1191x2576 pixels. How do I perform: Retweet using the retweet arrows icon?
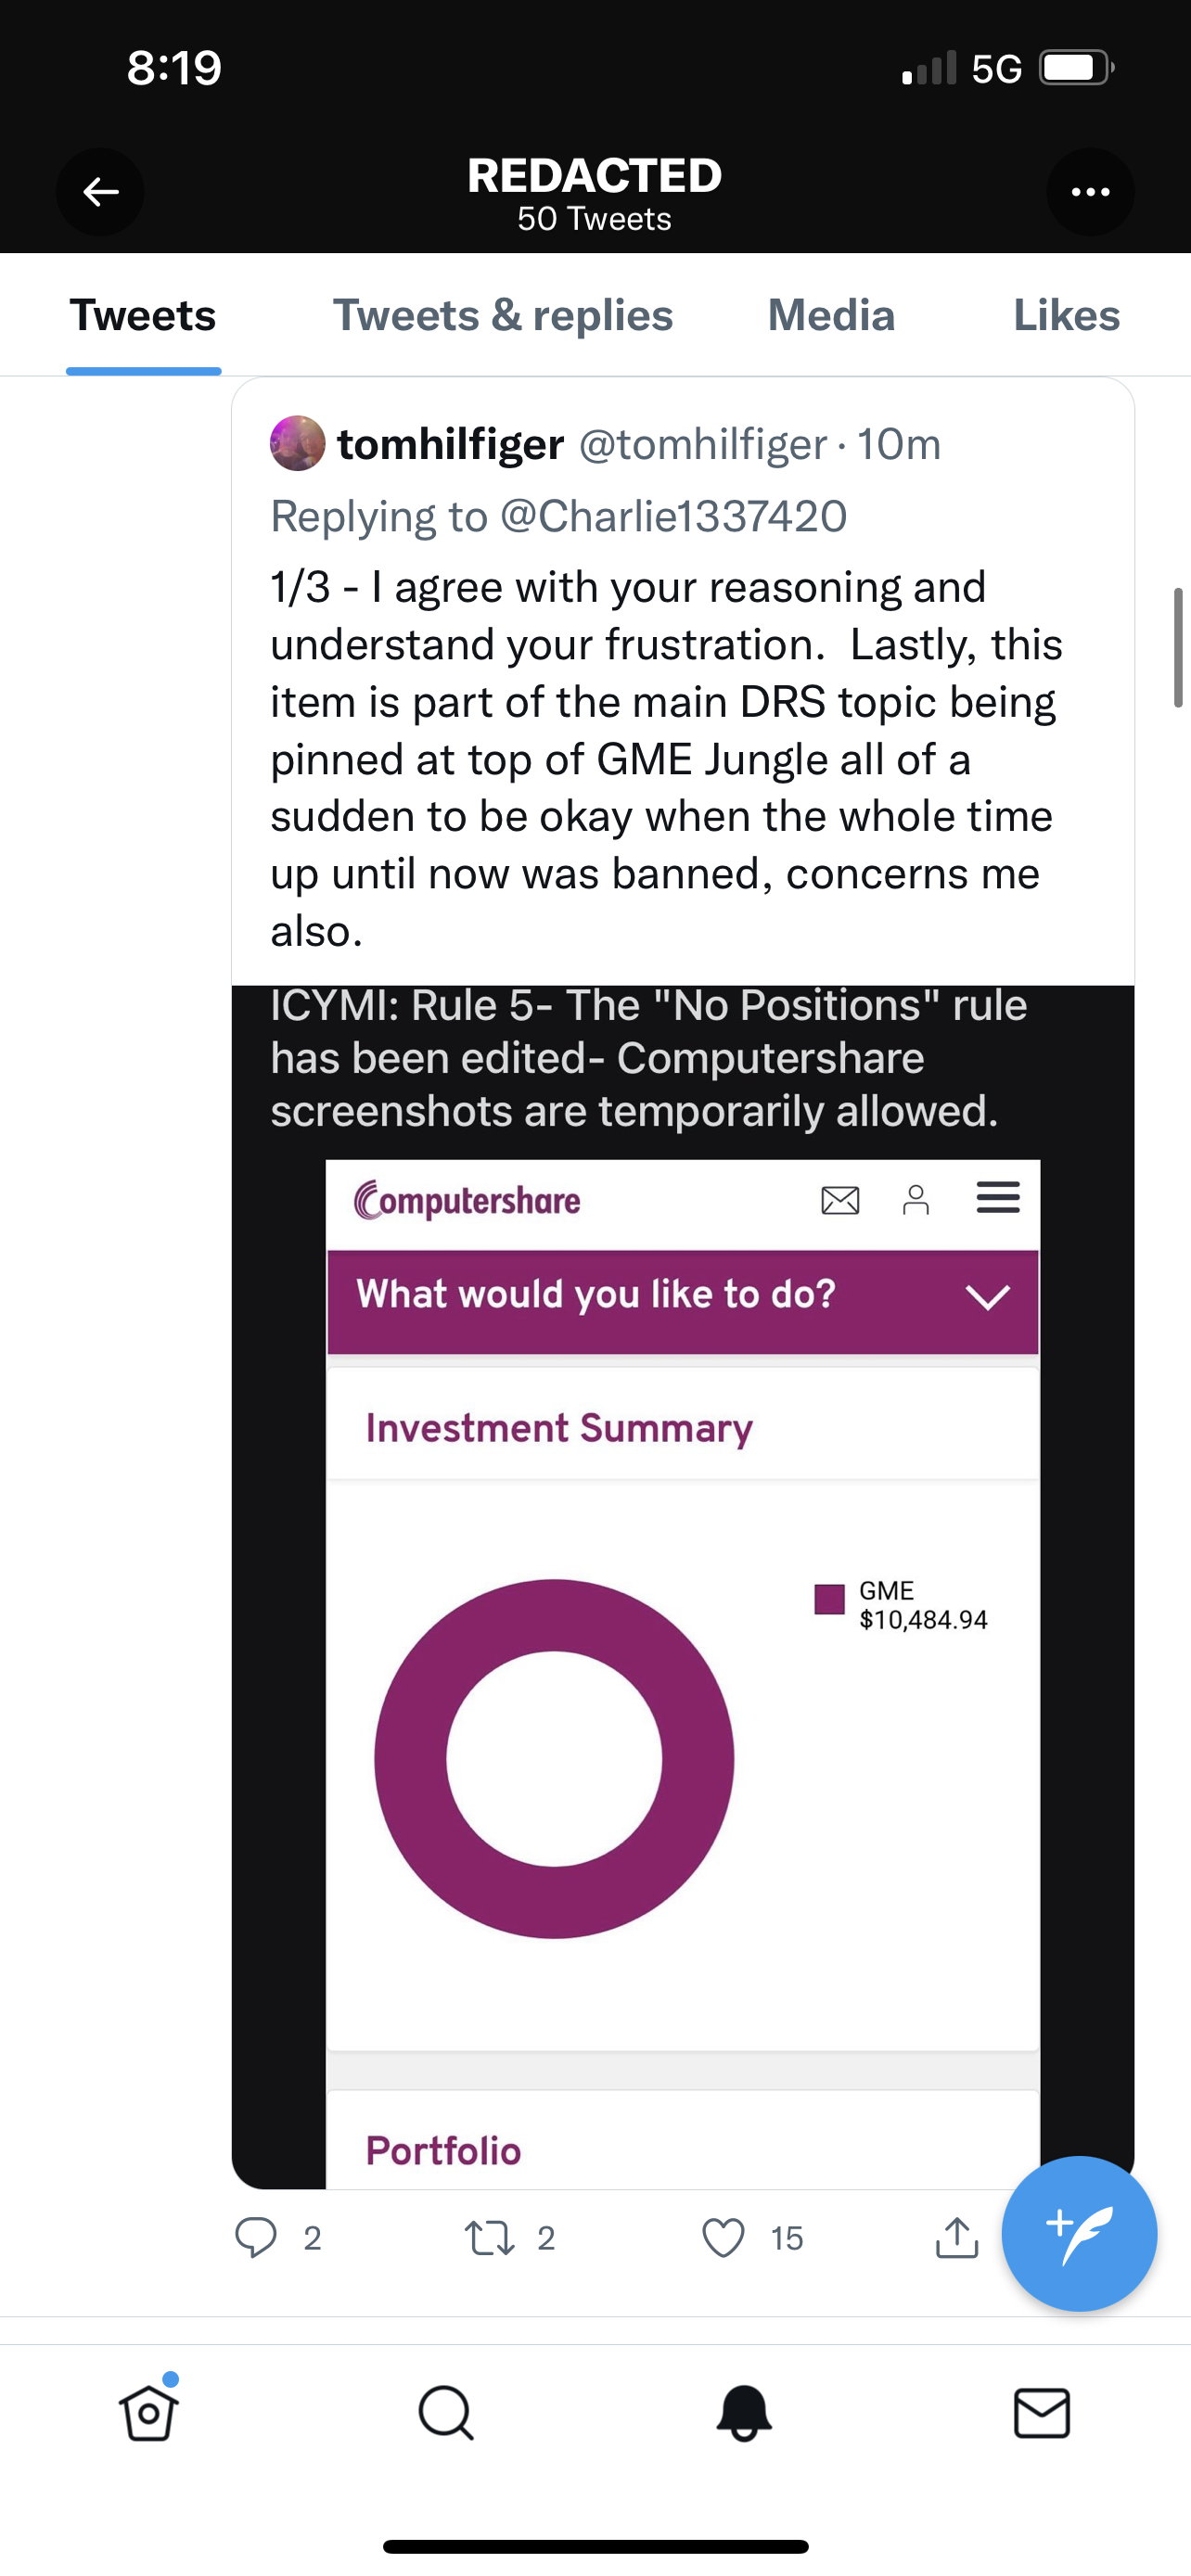pyautogui.click(x=490, y=2237)
